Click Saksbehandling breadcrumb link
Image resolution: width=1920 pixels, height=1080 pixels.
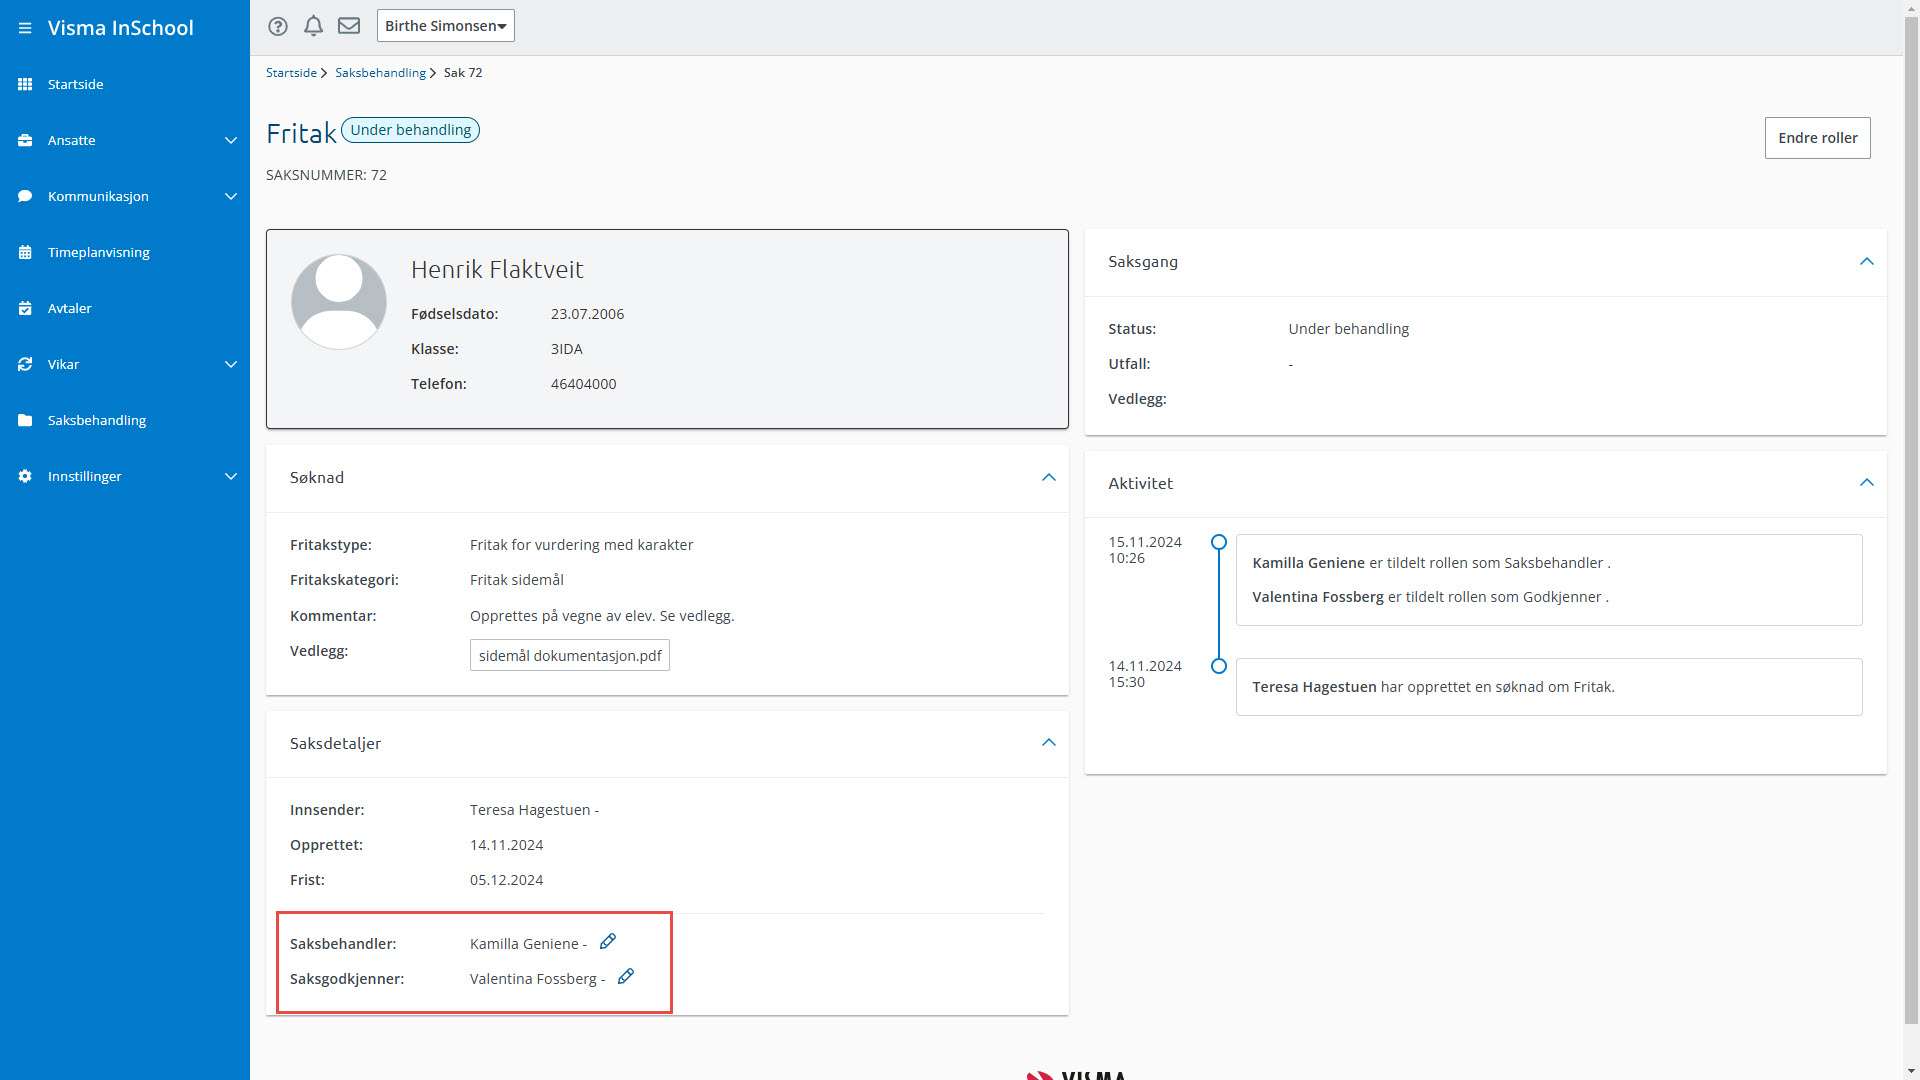click(380, 73)
